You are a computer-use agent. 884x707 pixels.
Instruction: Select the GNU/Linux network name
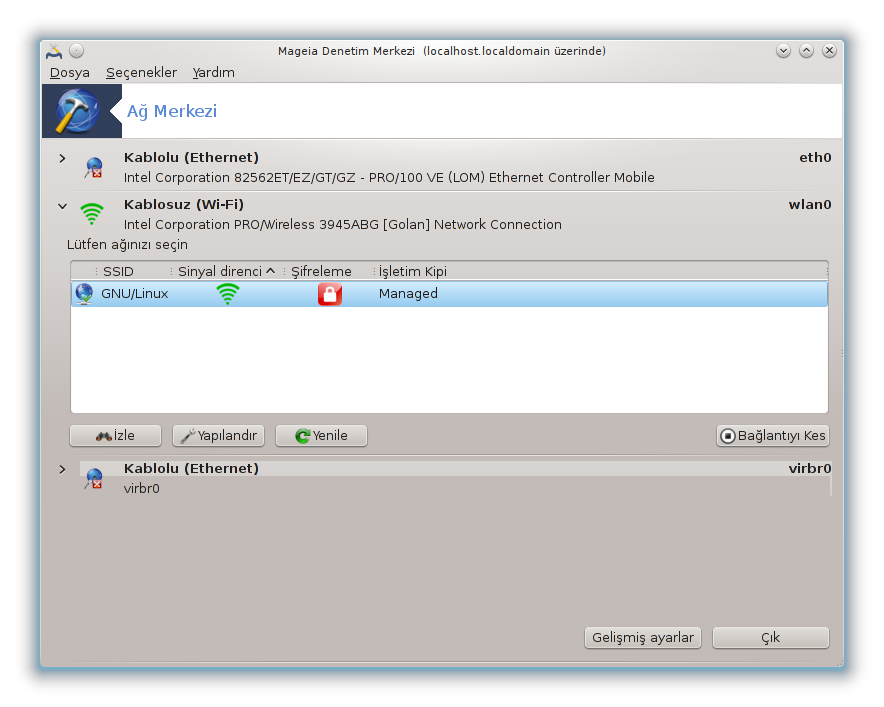(x=135, y=294)
